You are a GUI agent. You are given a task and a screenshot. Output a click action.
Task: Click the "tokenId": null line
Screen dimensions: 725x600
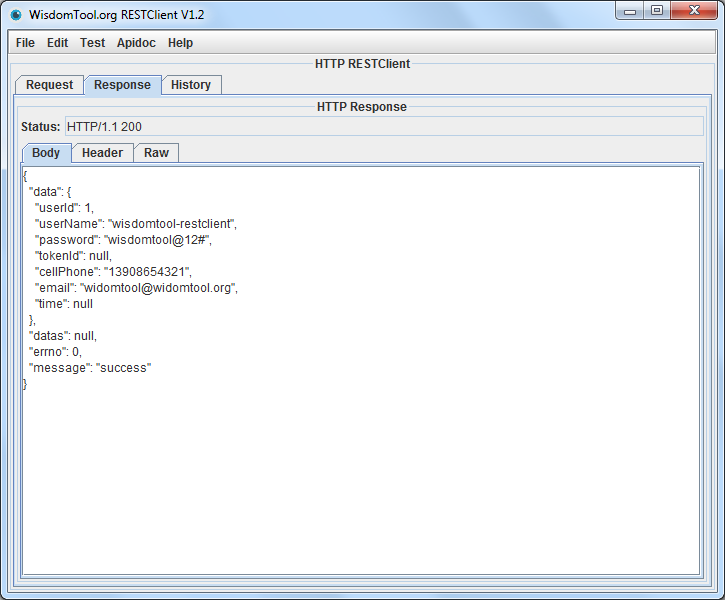[73, 256]
